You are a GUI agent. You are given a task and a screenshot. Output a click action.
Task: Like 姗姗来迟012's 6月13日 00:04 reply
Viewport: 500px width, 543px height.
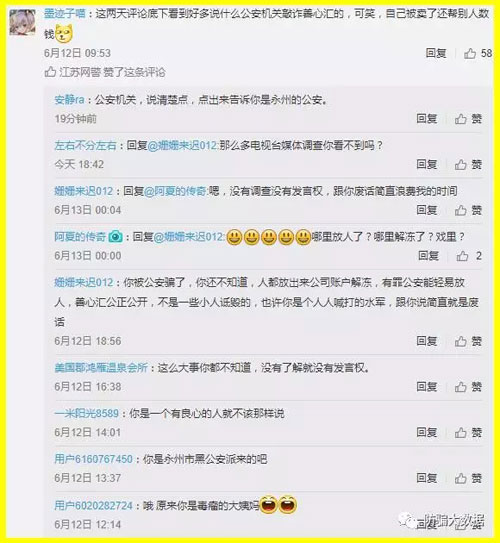[x=468, y=210]
